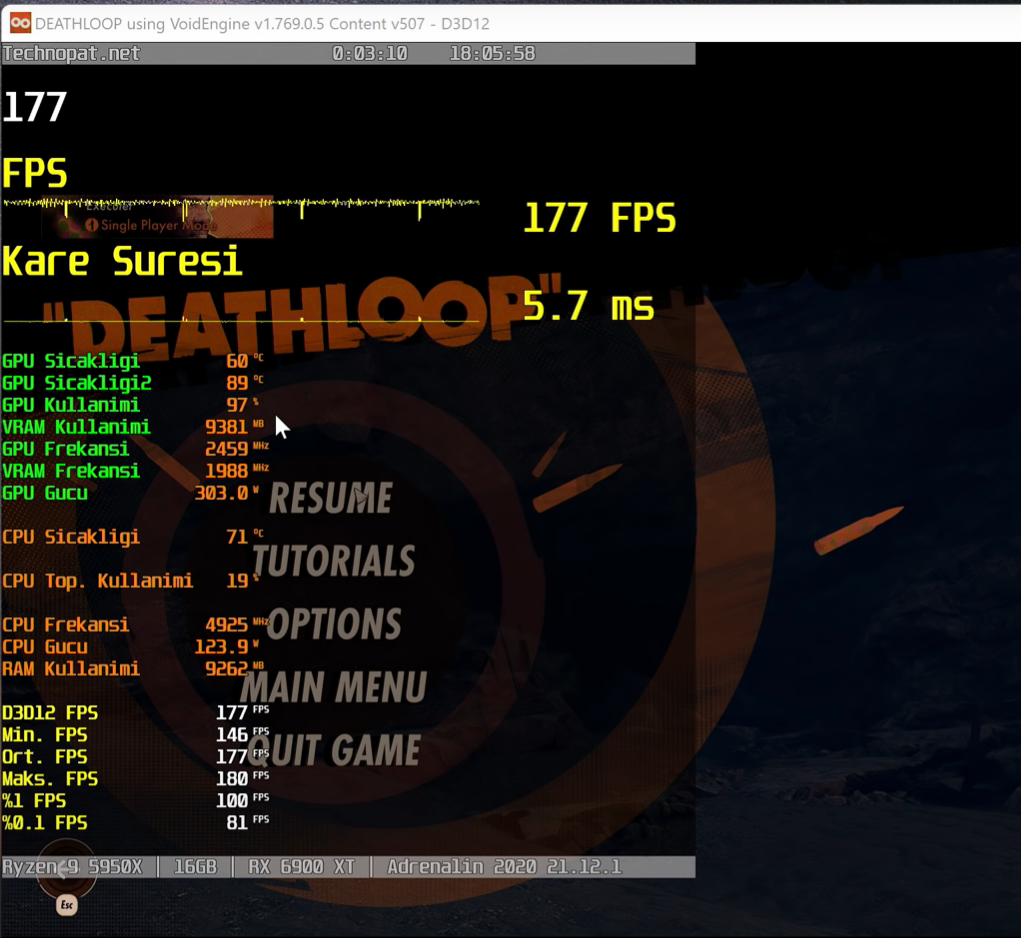This screenshot has width=1021, height=938.
Task: Open TUTORIALS from the pause menu
Action: click(334, 561)
